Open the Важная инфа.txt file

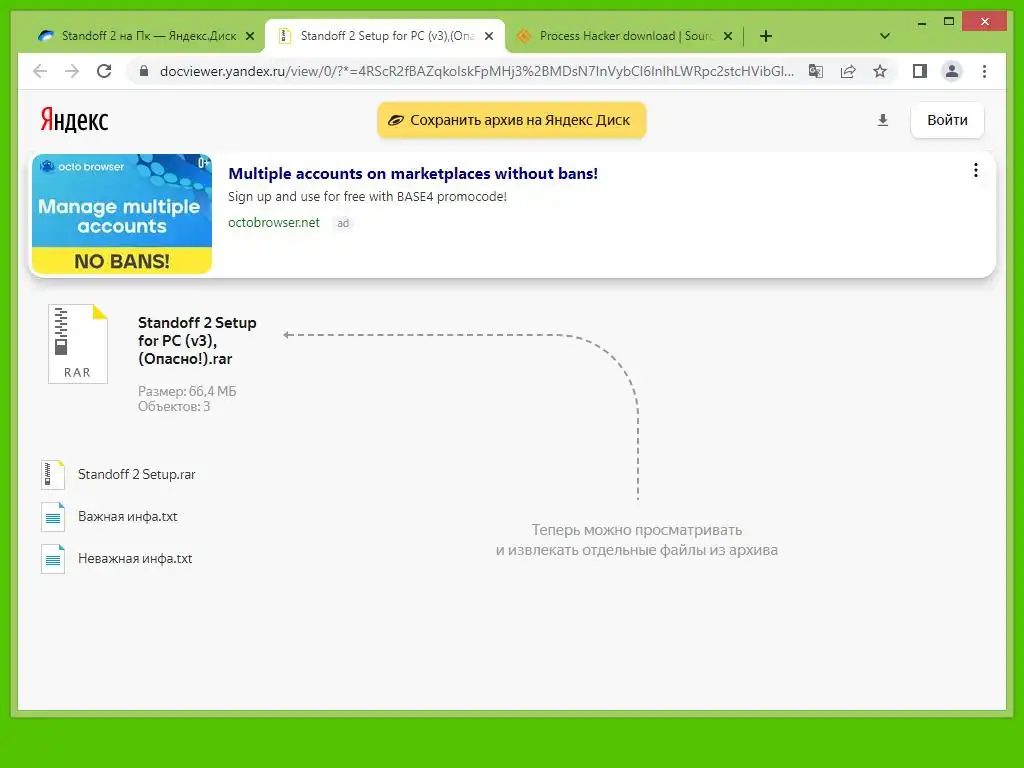click(127, 517)
